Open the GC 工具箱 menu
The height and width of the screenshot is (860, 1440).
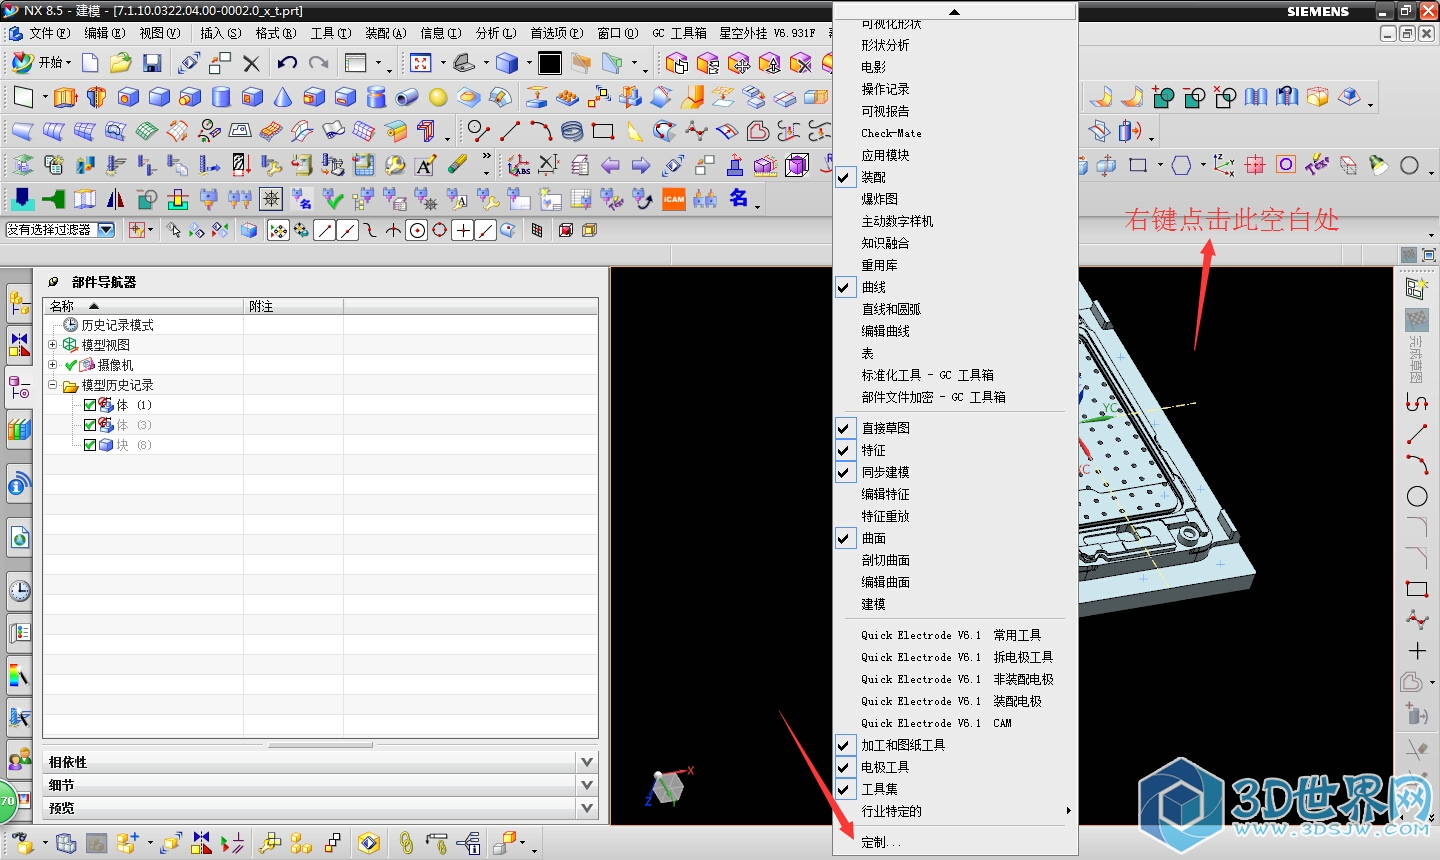679,33
